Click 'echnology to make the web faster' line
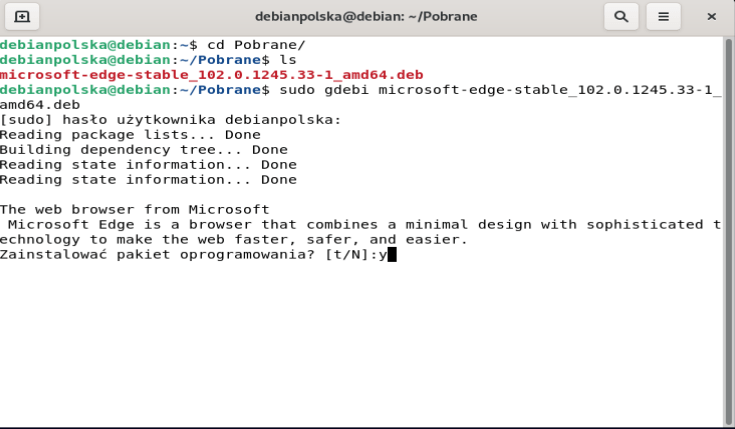 (234, 240)
